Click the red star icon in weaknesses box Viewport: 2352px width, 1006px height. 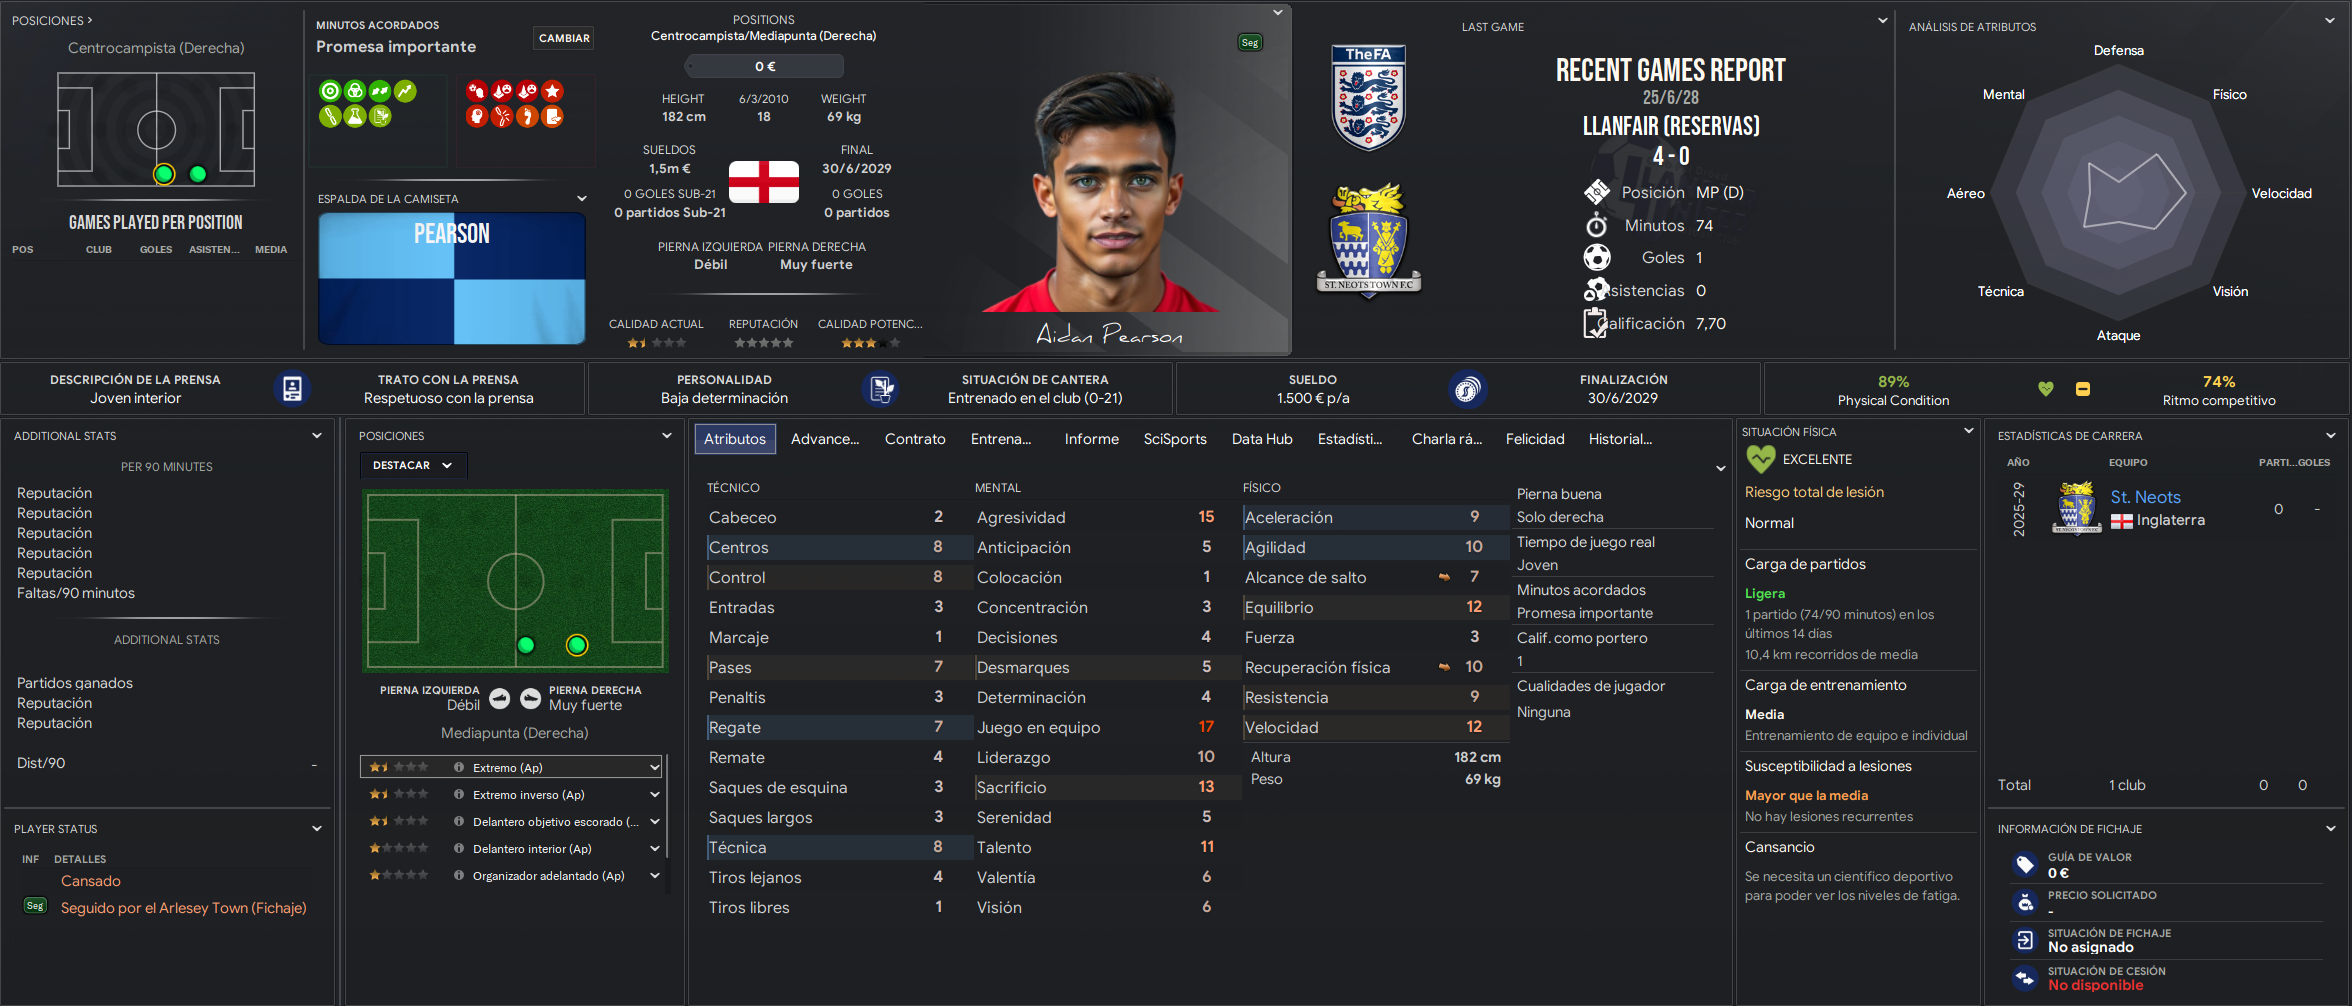coord(552,91)
